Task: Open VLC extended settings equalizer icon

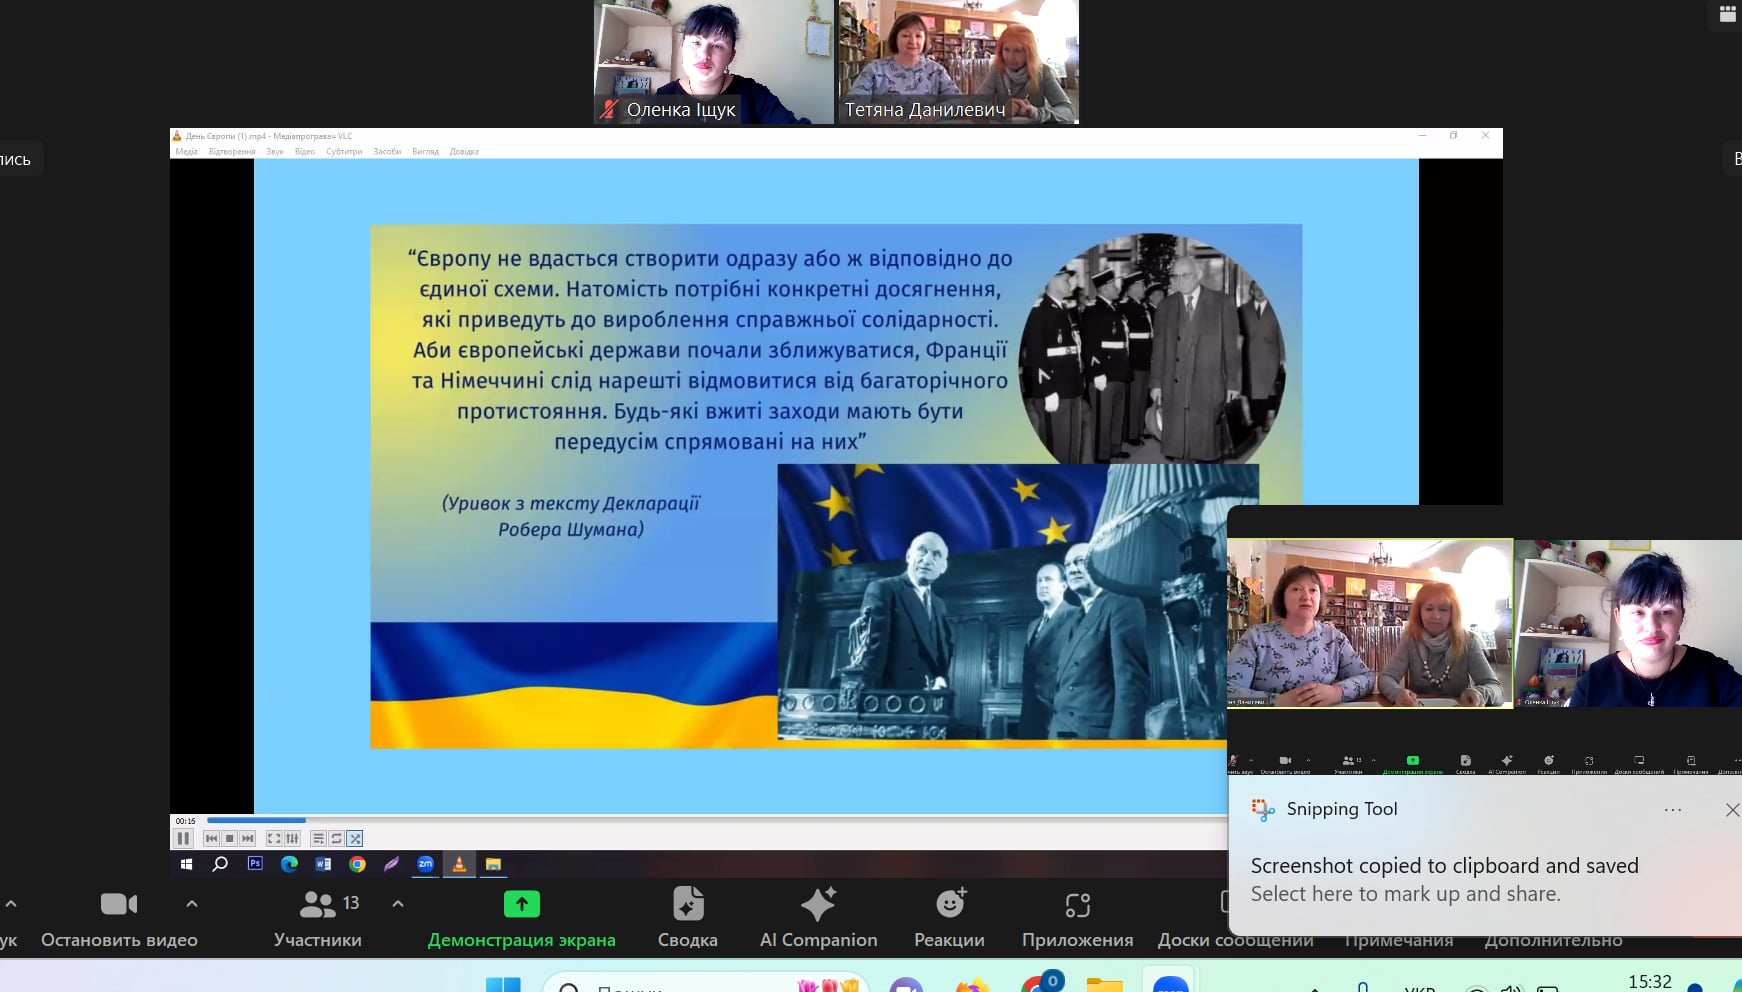Action: click(292, 839)
